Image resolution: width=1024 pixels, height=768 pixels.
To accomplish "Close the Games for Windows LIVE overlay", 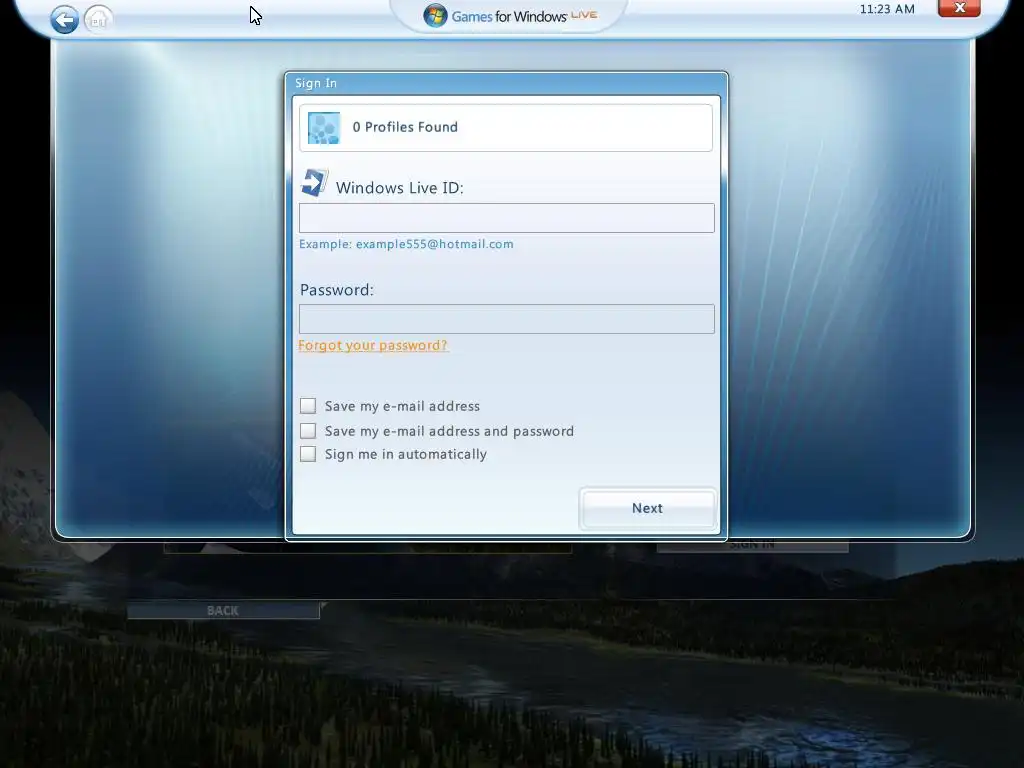I will 959,8.
